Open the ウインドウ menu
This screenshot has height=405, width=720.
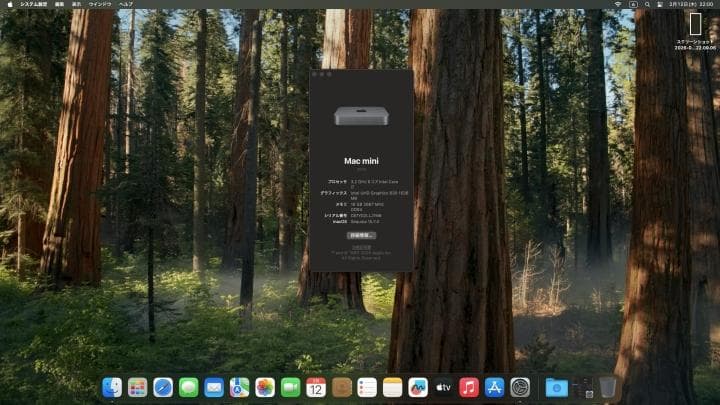(100, 4)
